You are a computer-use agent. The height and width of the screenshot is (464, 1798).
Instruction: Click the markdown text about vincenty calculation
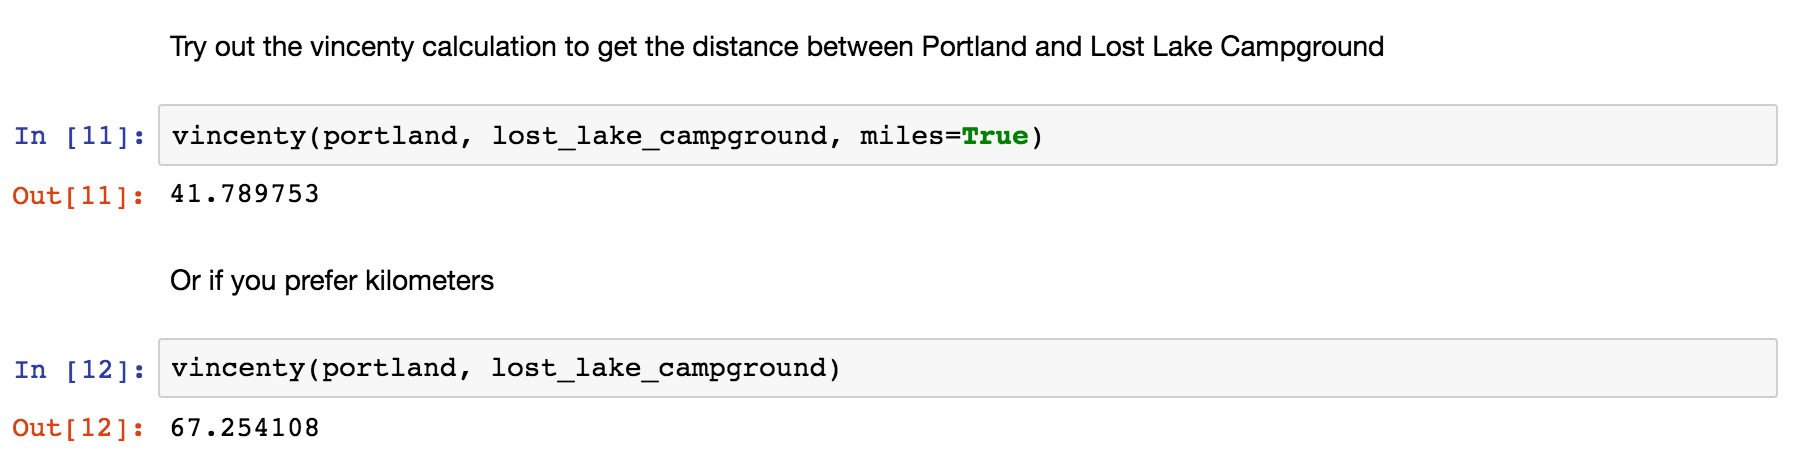tap(777, 47)
